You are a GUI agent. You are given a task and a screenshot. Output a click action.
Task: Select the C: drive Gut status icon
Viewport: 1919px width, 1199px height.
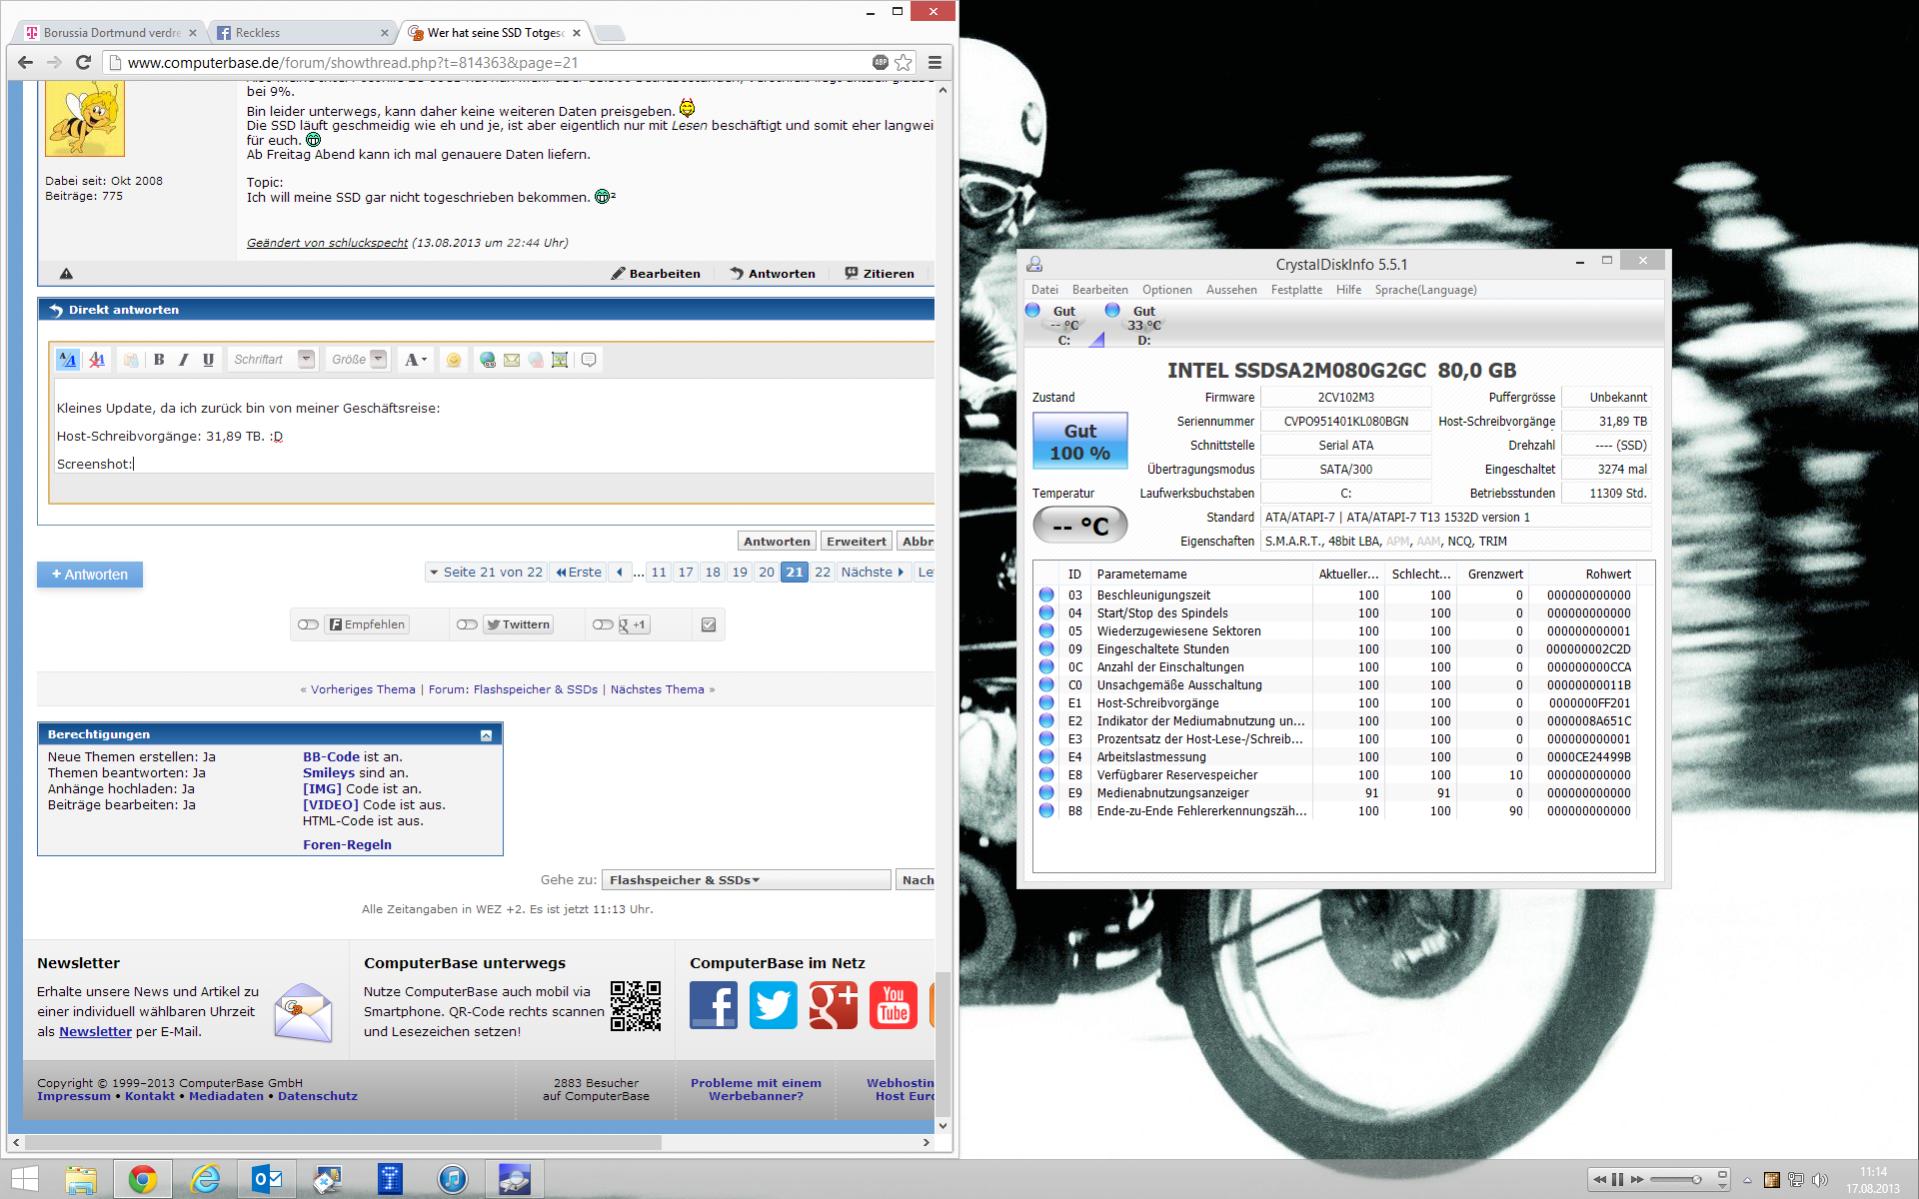click(x=1064, y=325)
